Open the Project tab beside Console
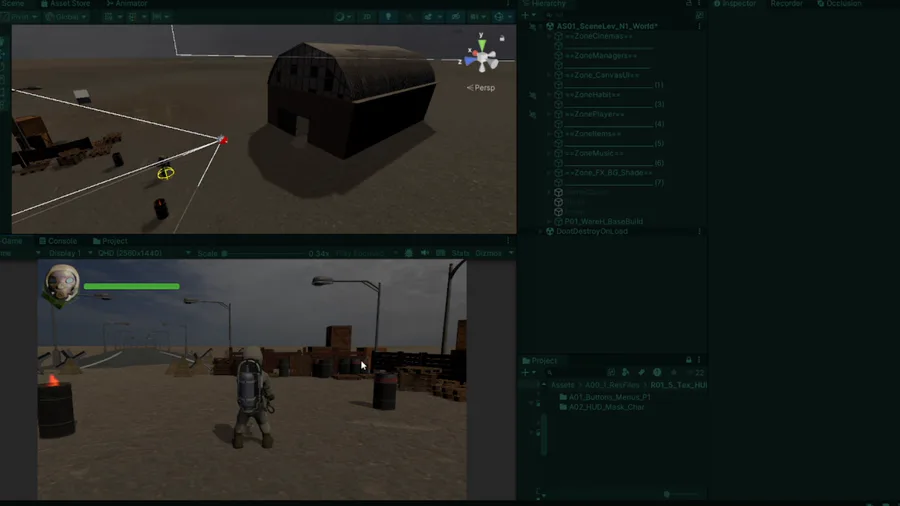Image resolution: width=900 pixels, height=506 pixels. coord(110,241)
